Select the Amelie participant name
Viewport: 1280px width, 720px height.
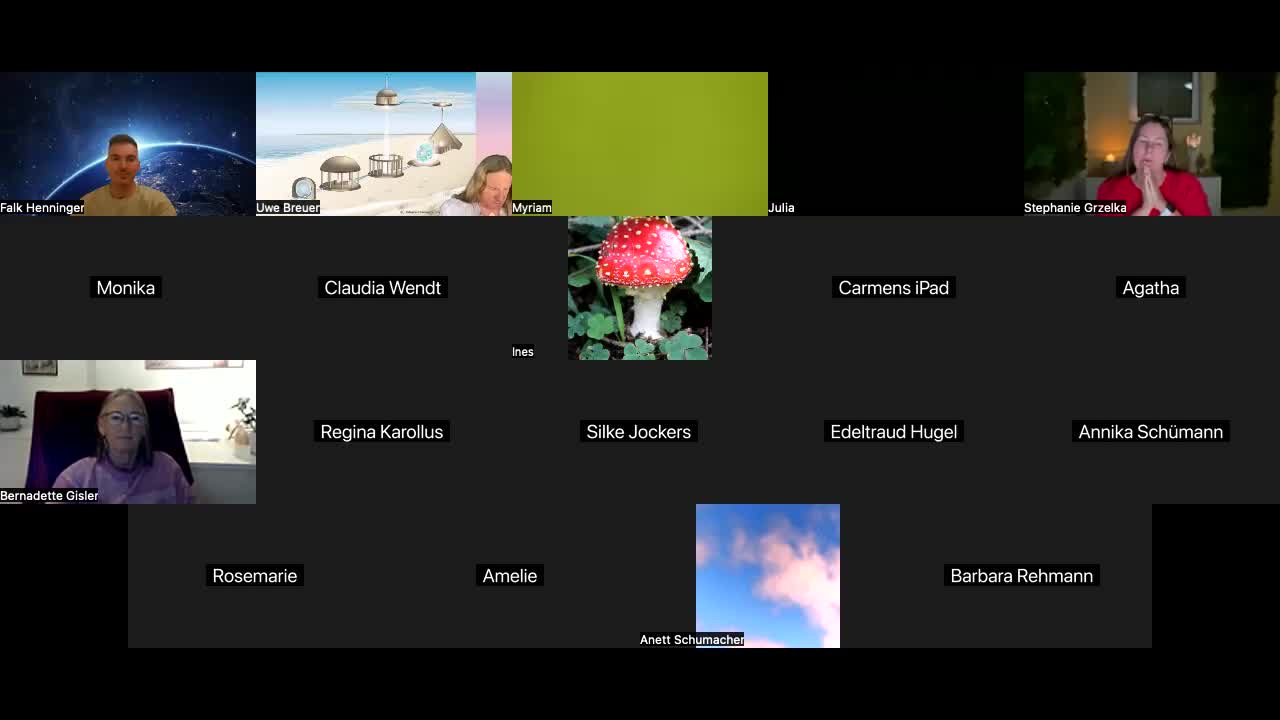510,576
